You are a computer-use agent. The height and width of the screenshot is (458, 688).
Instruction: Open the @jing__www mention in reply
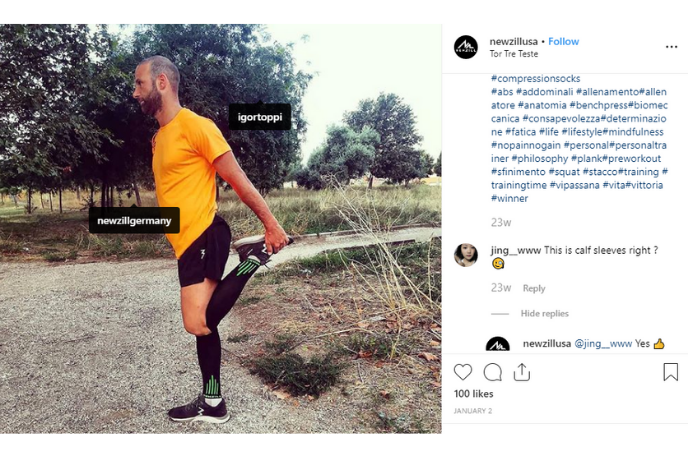point(602,344)
